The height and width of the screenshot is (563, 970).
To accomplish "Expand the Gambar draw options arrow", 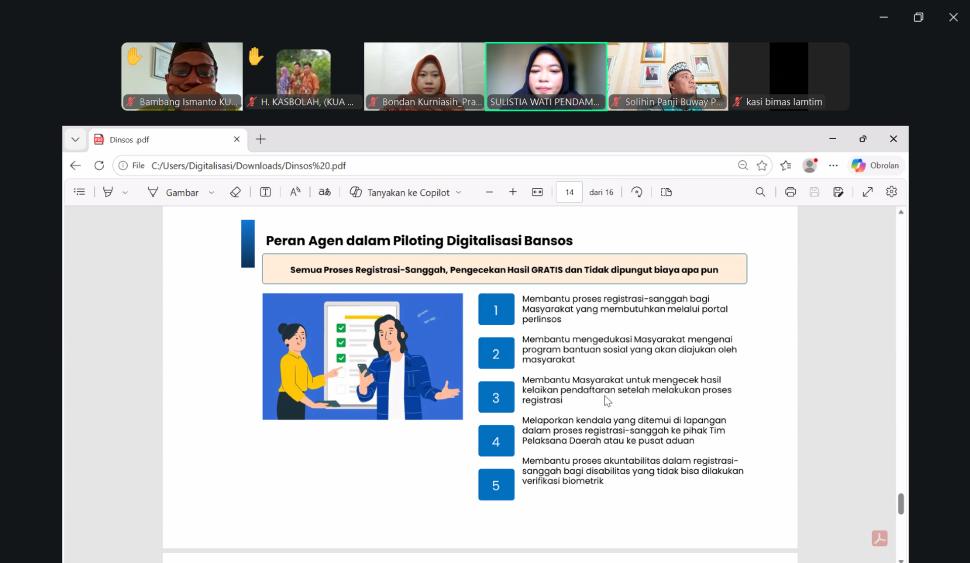I will [212, 193].
